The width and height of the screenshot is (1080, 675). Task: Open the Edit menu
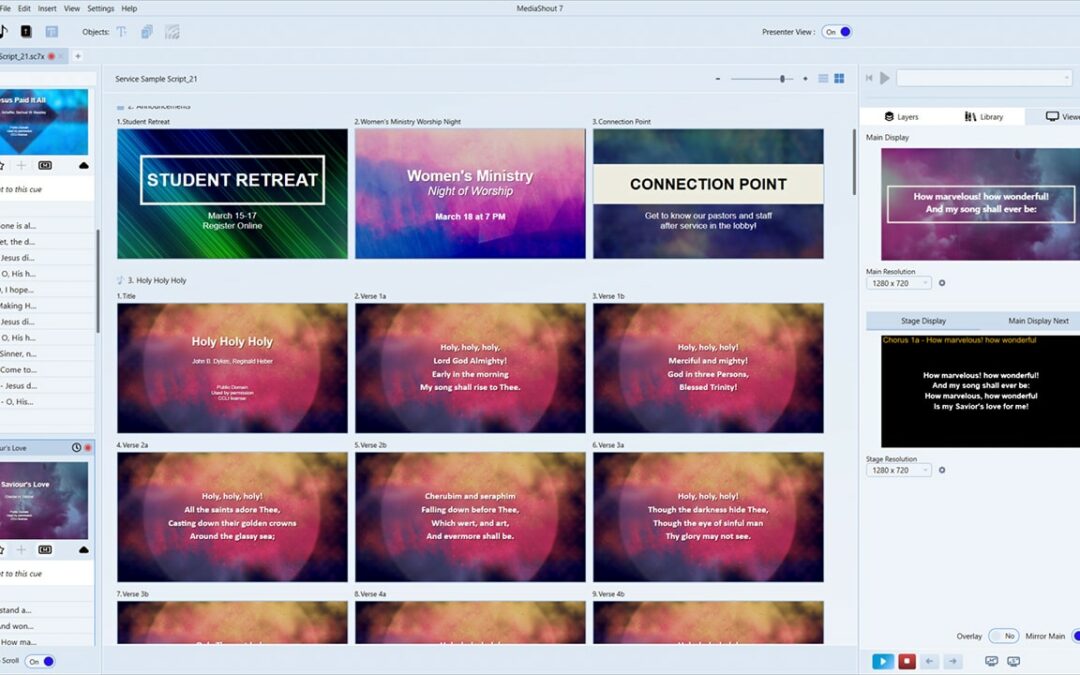[24, 8]
